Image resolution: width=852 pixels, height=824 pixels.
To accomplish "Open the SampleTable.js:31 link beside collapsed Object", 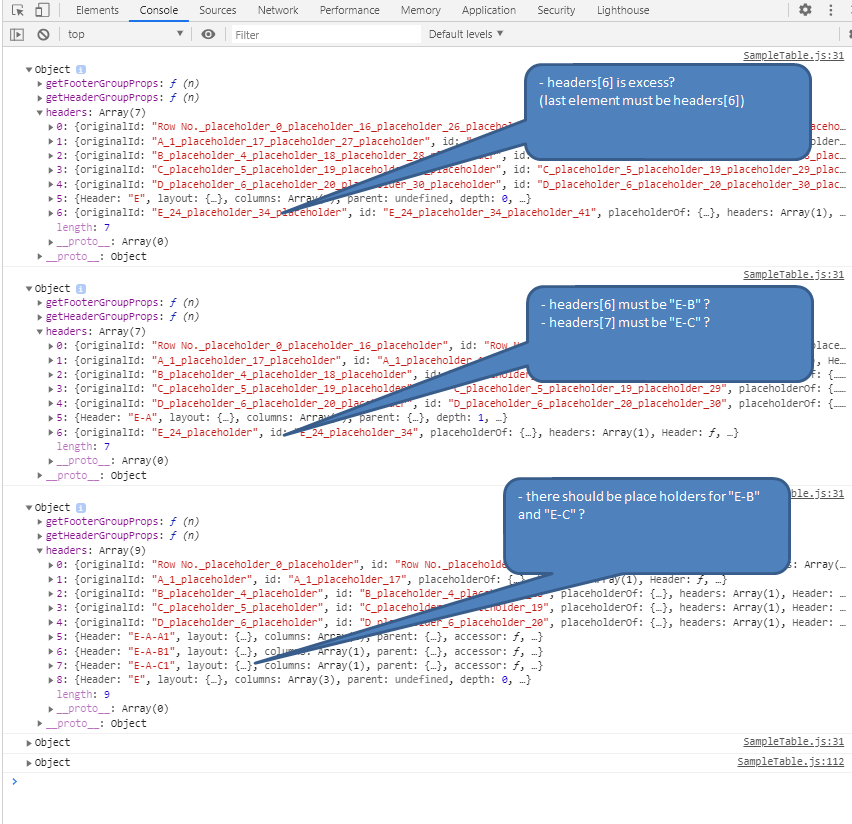I will coord(793,741).
